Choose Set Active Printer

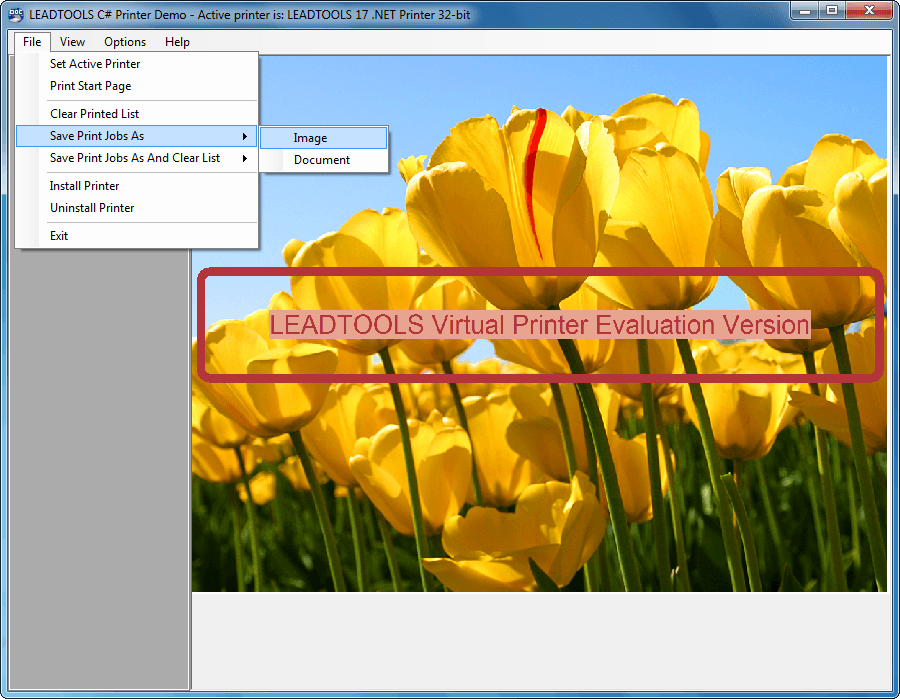pos(137,64)
